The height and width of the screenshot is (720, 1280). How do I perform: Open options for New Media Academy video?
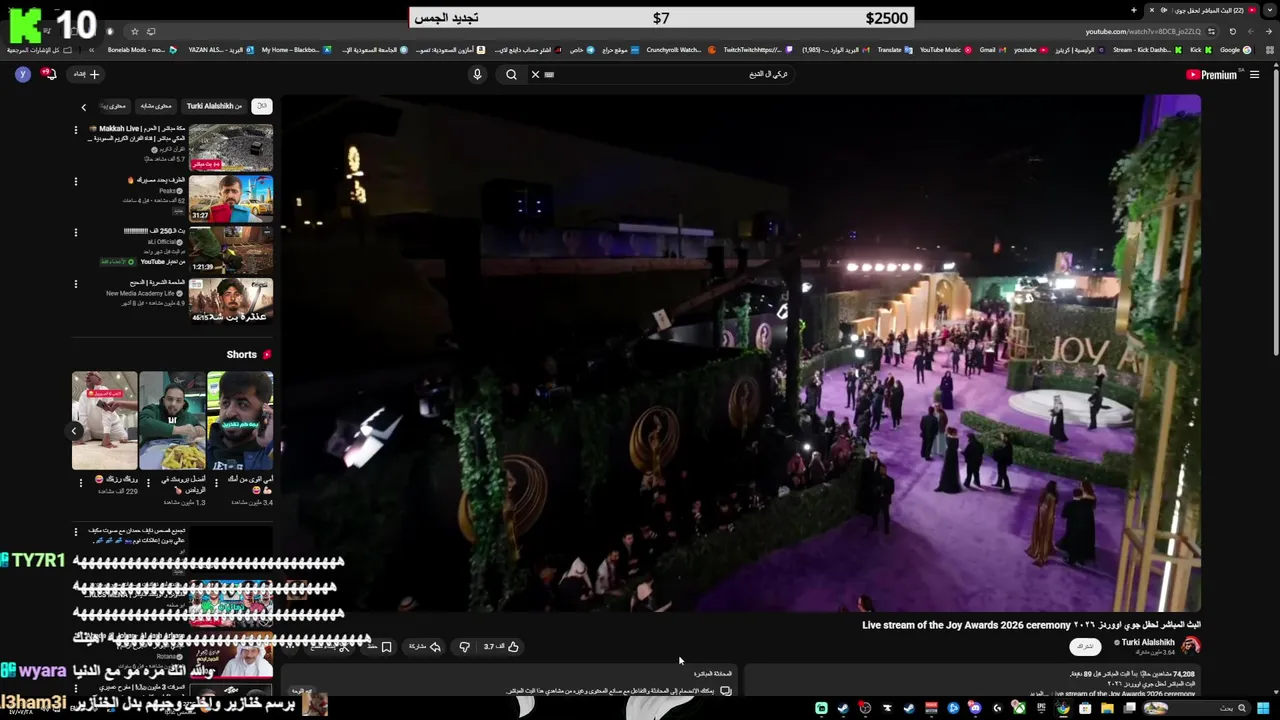pos(75,284)
